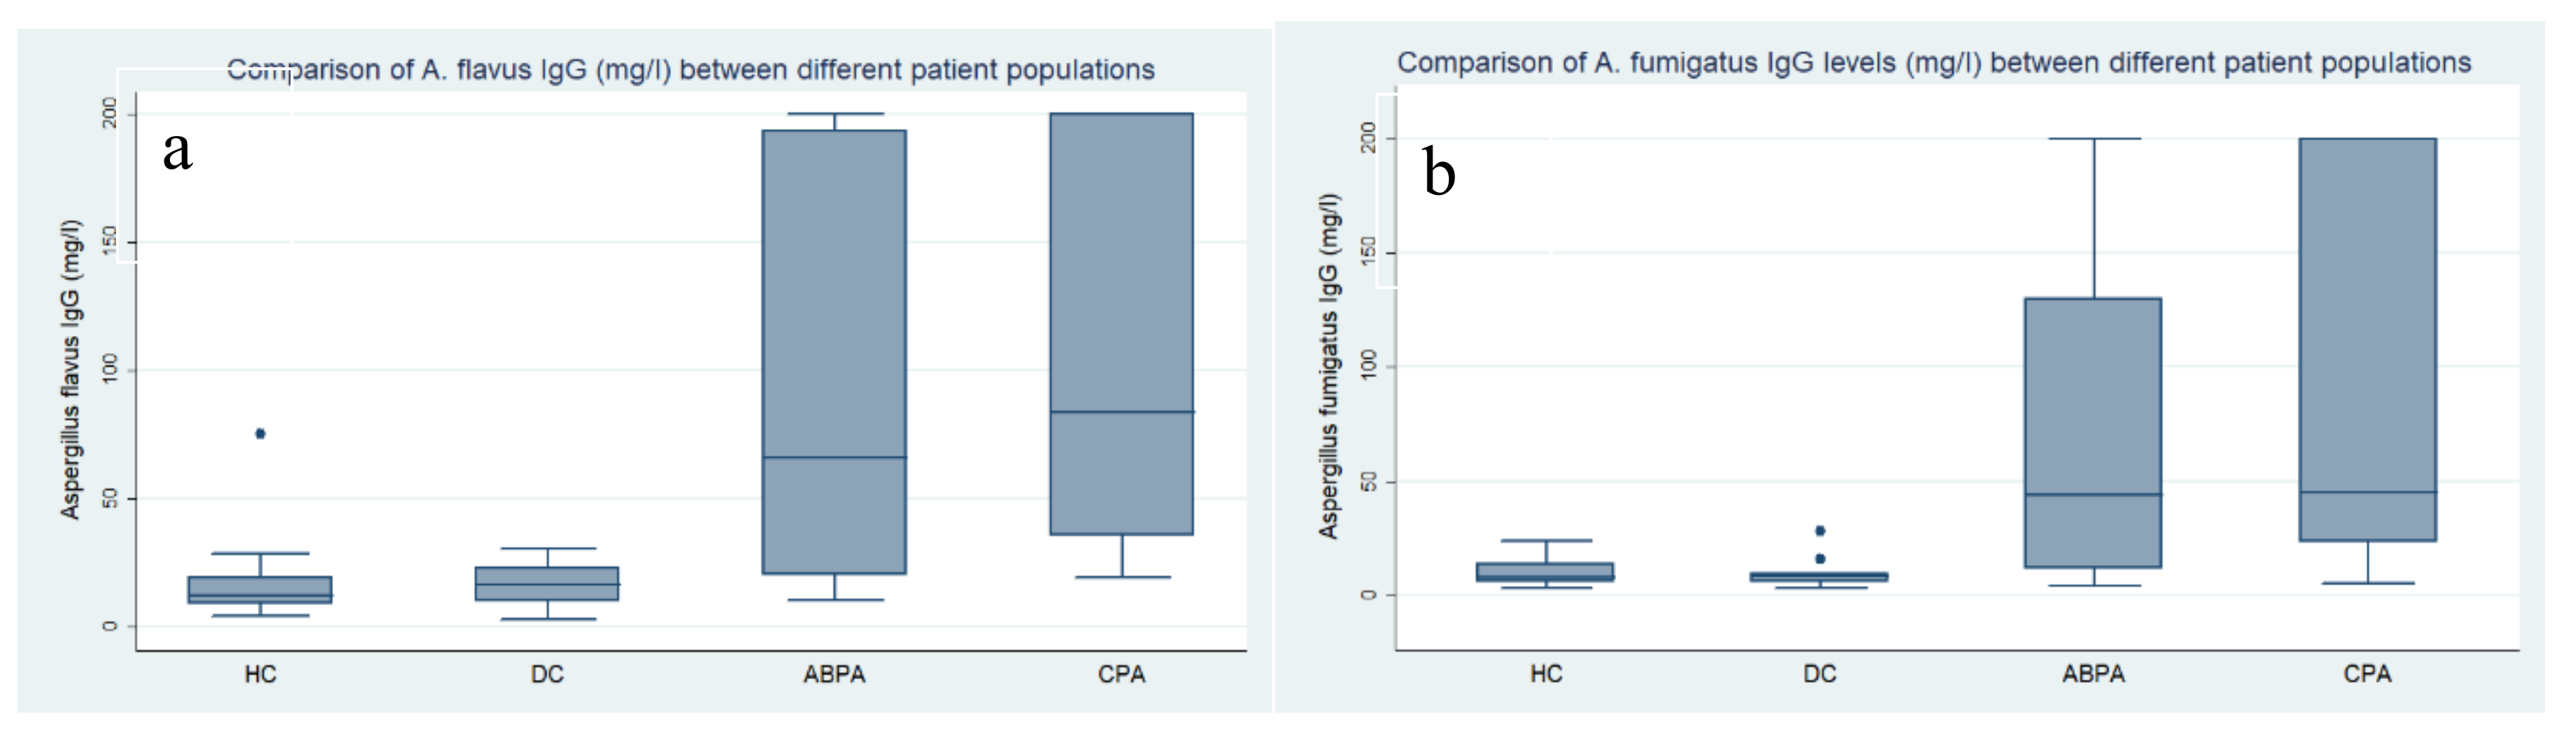This screenshot has height=738, width=2576.
Task: Click the CPA x-axis label in the A. fumigatus chart
Action: coord(2367,674)
